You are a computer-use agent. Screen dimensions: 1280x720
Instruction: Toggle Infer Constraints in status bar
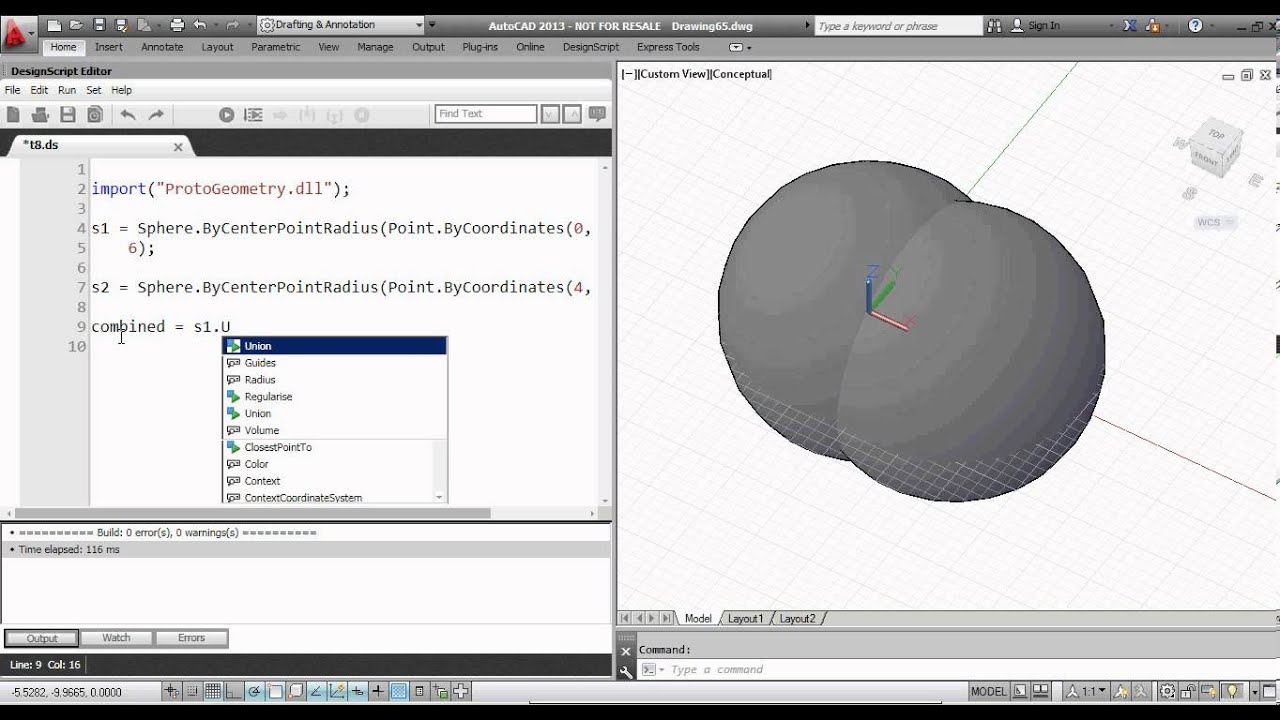[x=172, y=691]
